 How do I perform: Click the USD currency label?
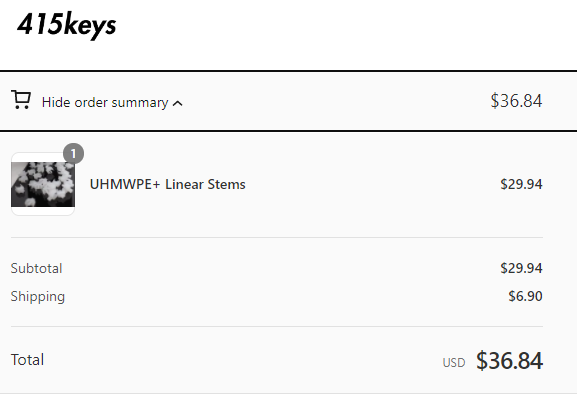pyautogui.click(x=454, y=363)
